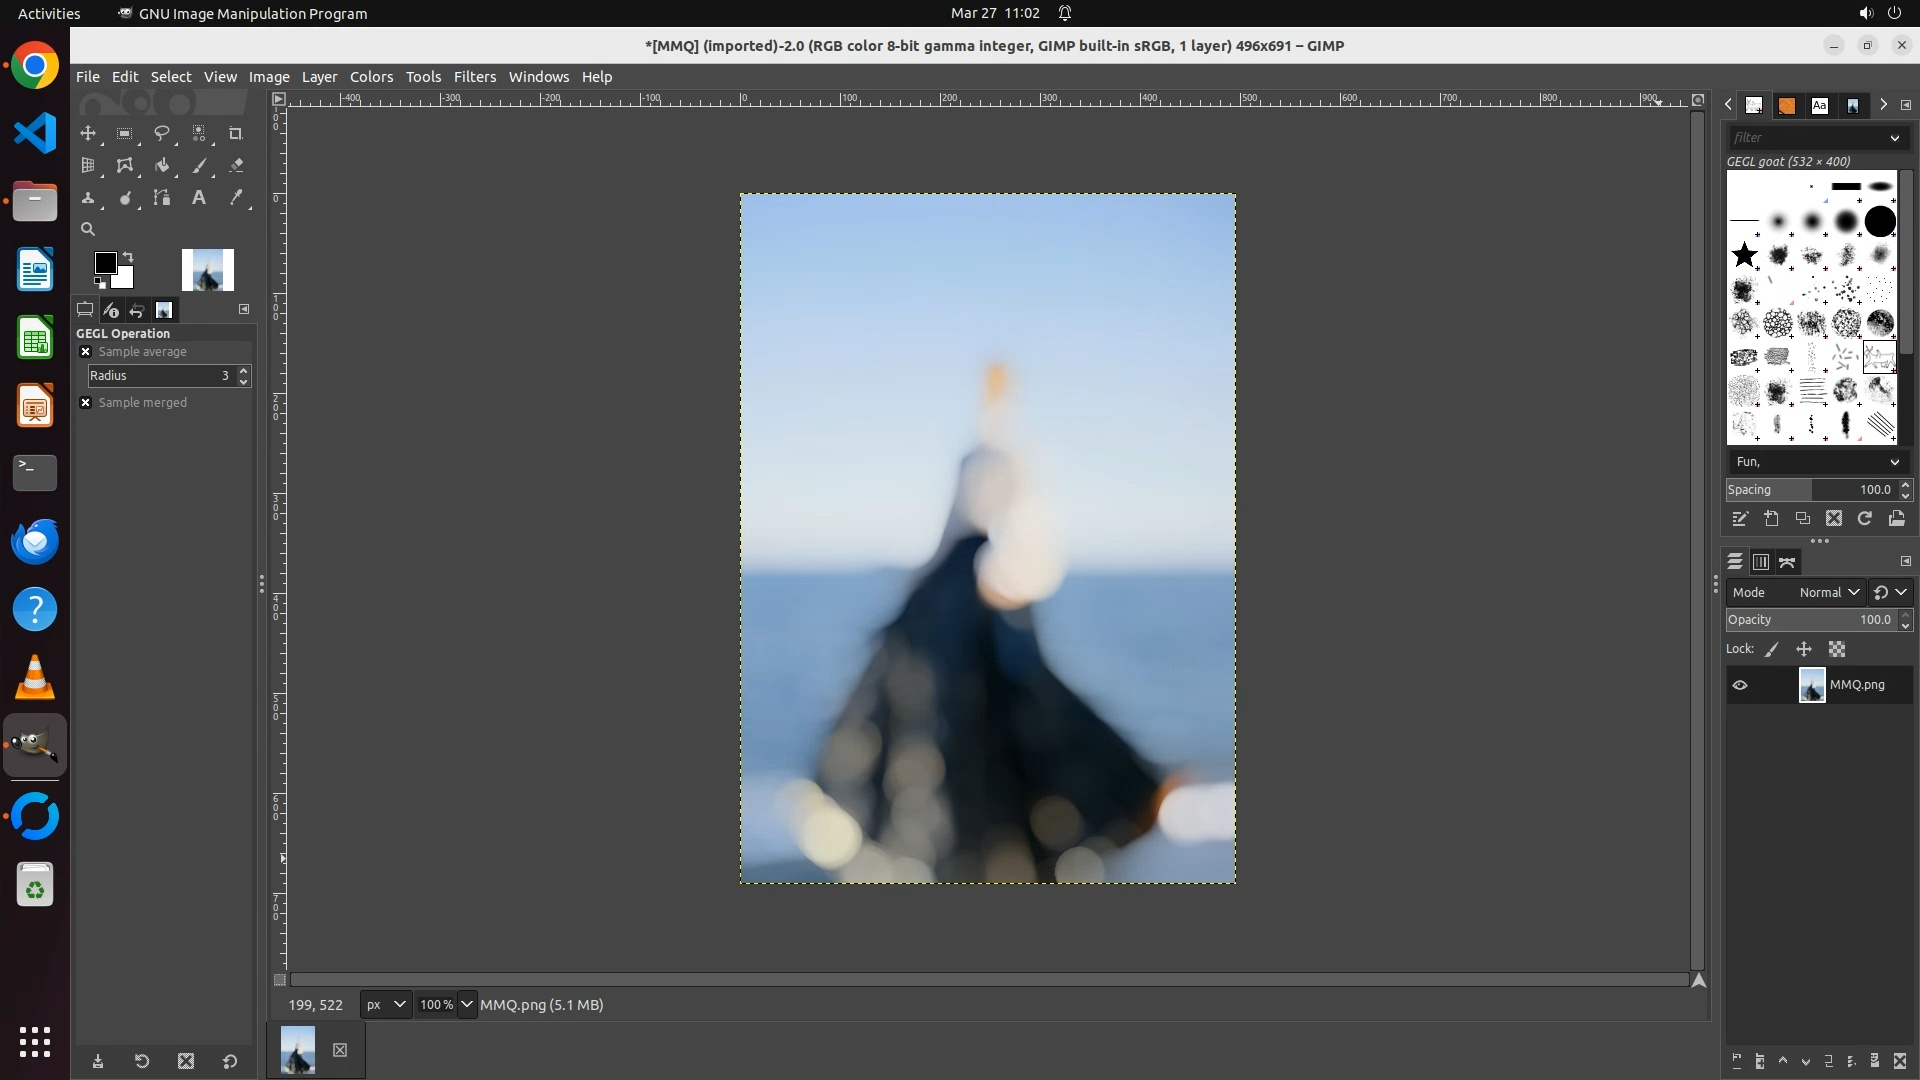Select the Crop tool

pyautogui.click(x=235, y=133)
